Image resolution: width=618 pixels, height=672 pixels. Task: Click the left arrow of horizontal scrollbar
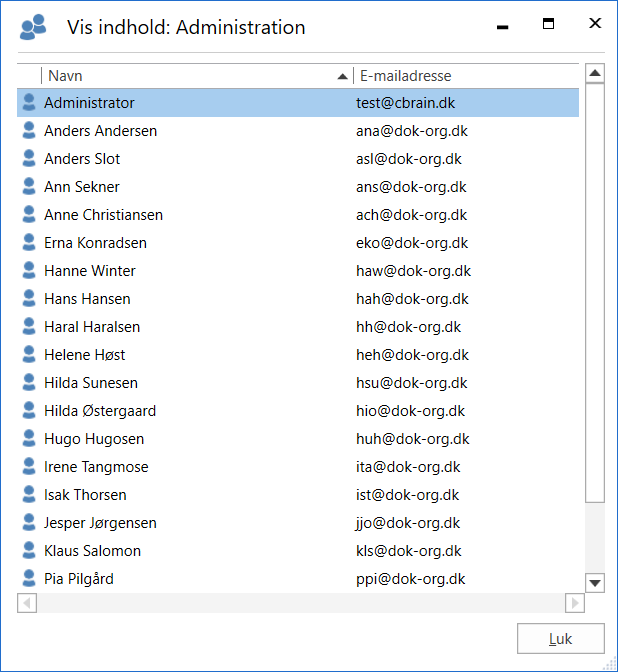pos(27,603)
